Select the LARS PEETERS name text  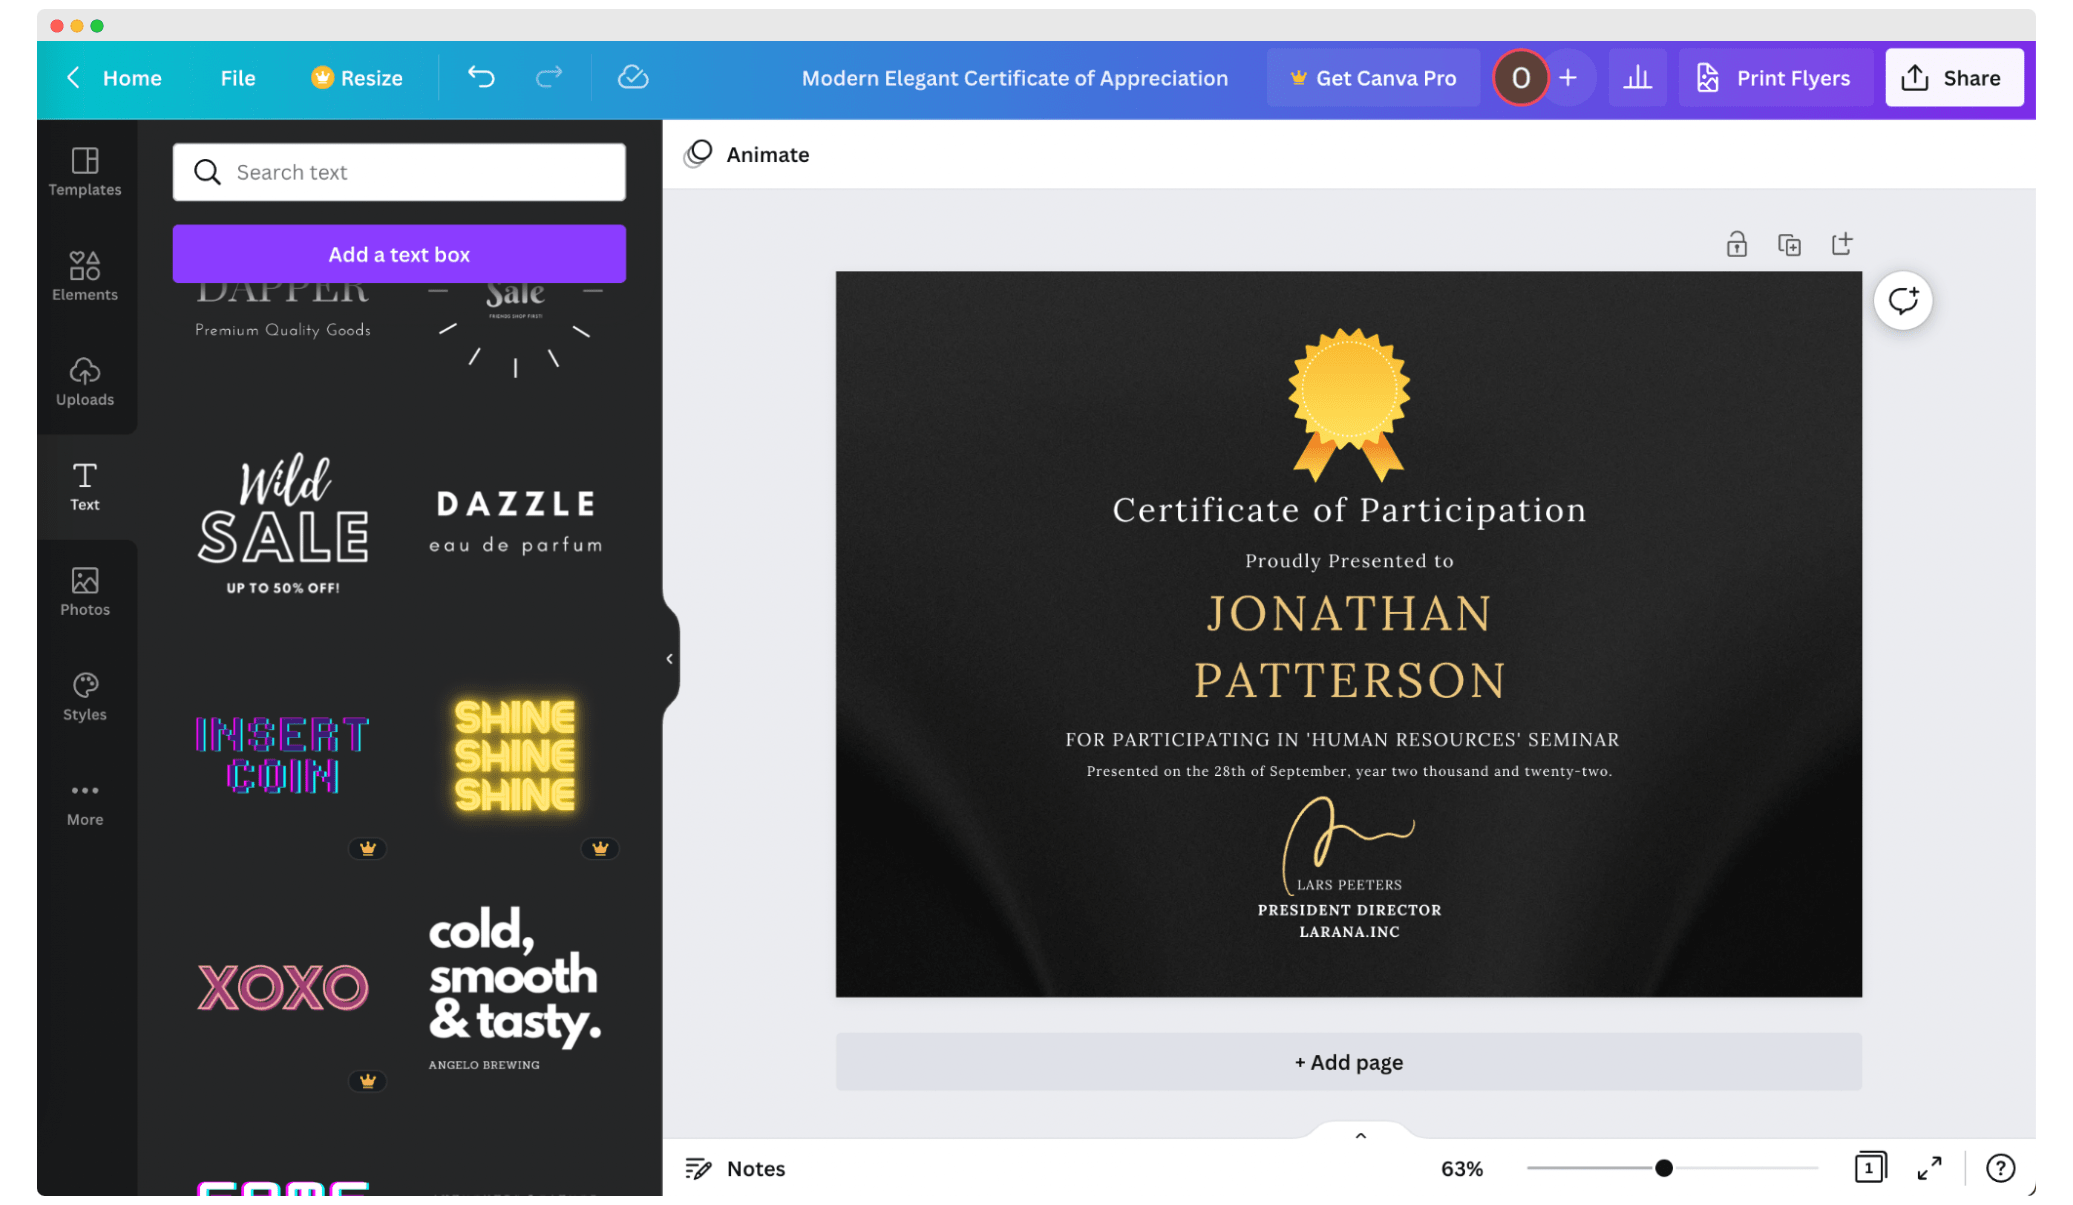(1349, 885)
